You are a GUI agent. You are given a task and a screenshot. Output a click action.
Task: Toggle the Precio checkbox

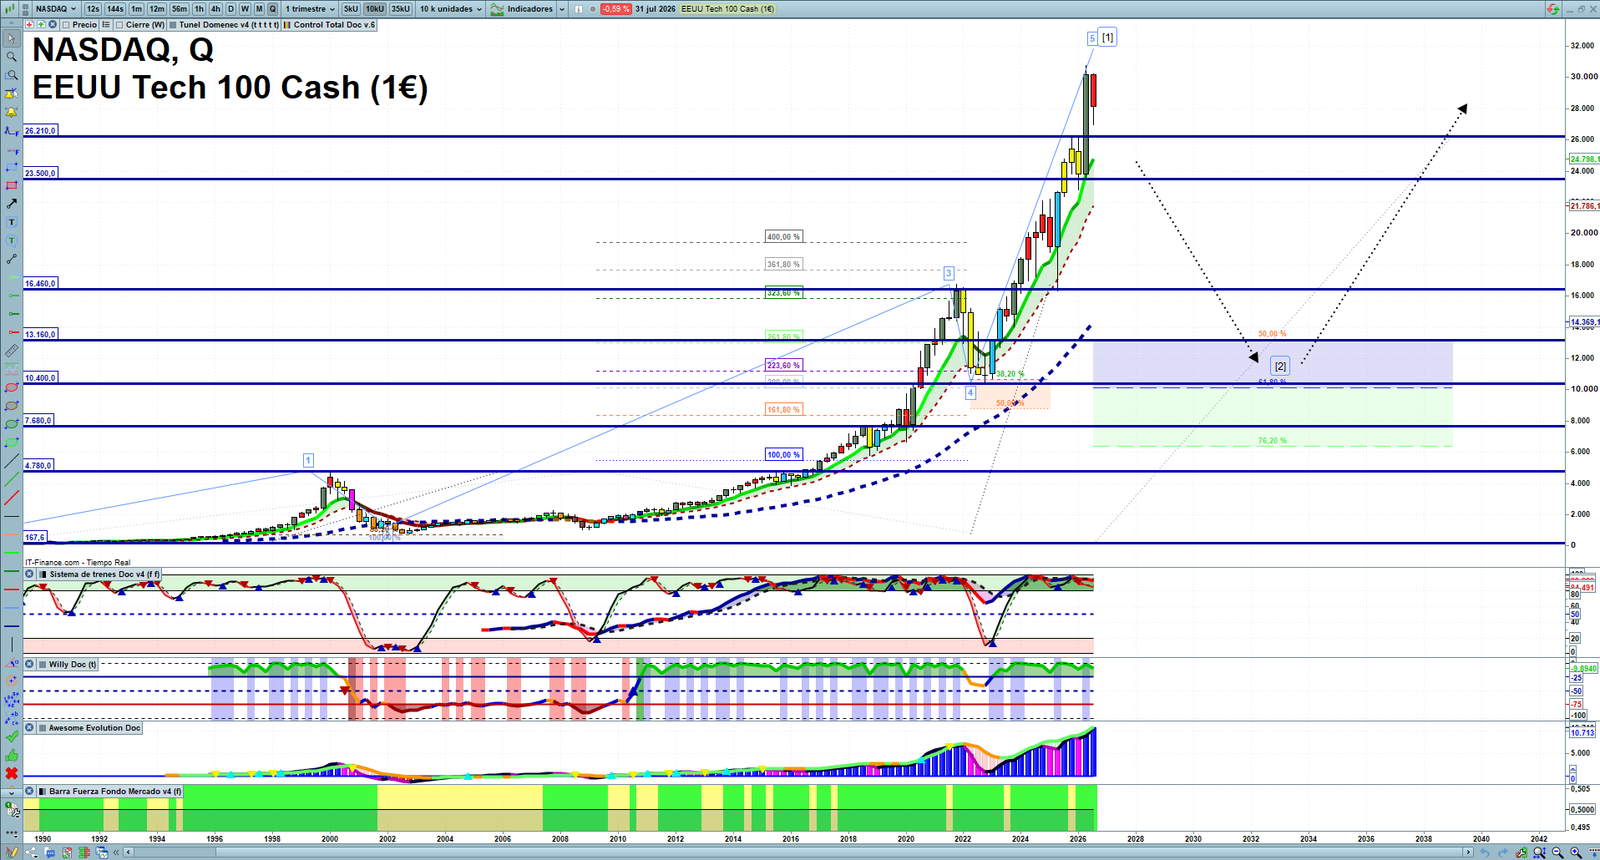coord(66,25)
